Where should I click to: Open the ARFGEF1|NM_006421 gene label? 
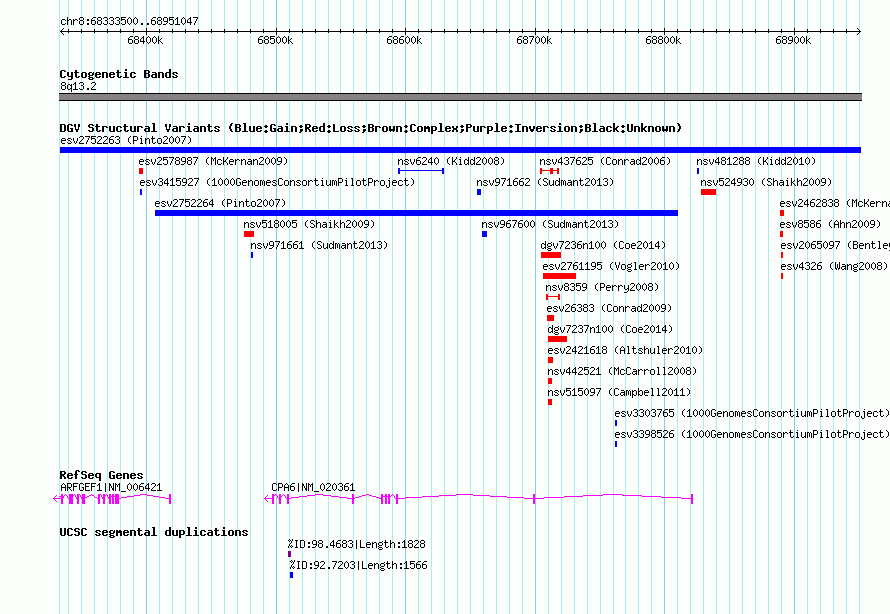tap(111, 487)
